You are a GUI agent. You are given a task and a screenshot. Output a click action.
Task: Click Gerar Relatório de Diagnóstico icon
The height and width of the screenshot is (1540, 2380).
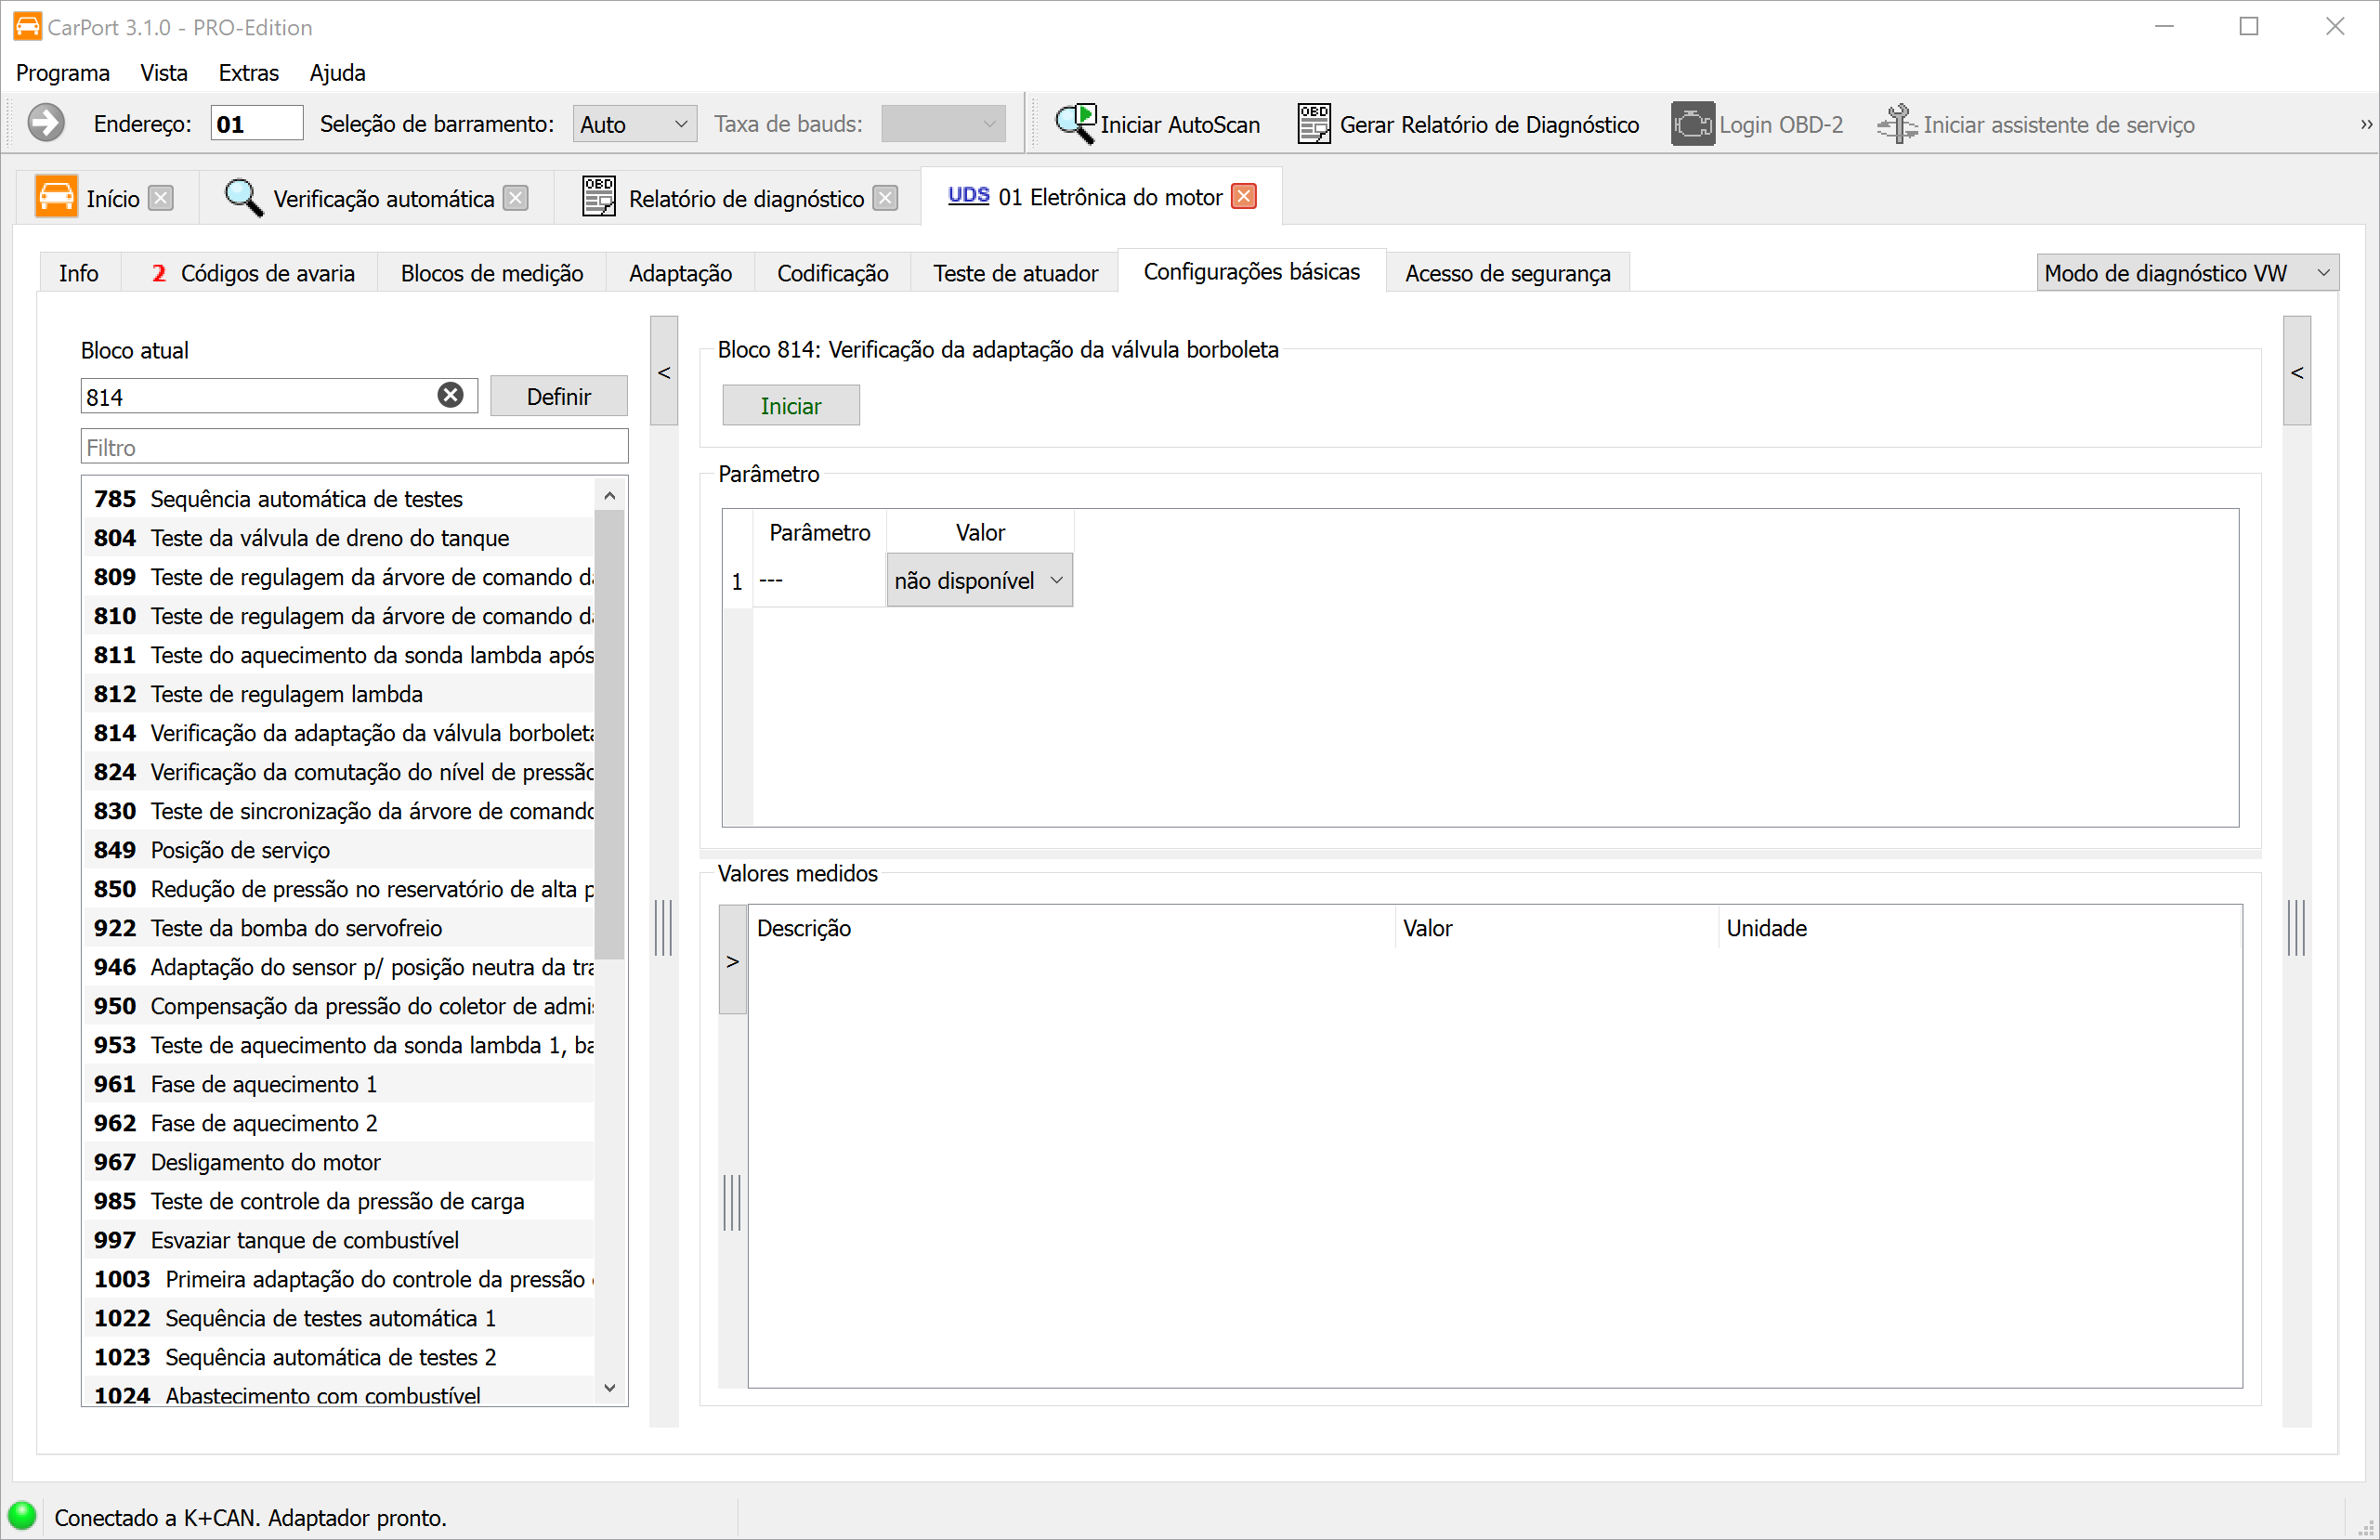click(1313, 124)
